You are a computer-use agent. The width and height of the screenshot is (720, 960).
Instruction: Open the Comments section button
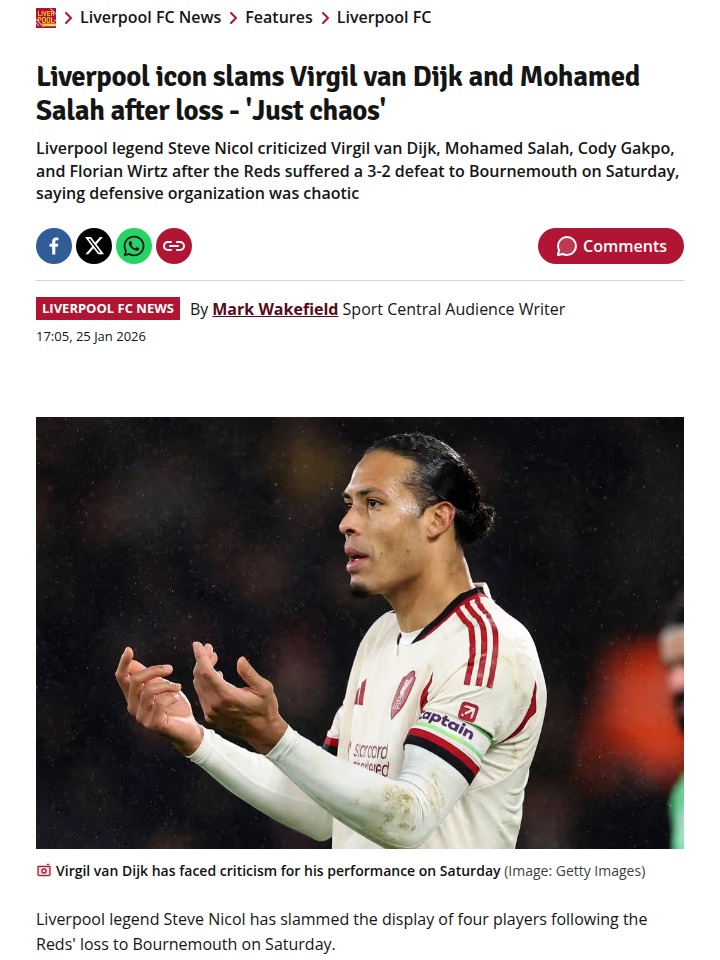point(610,246)
